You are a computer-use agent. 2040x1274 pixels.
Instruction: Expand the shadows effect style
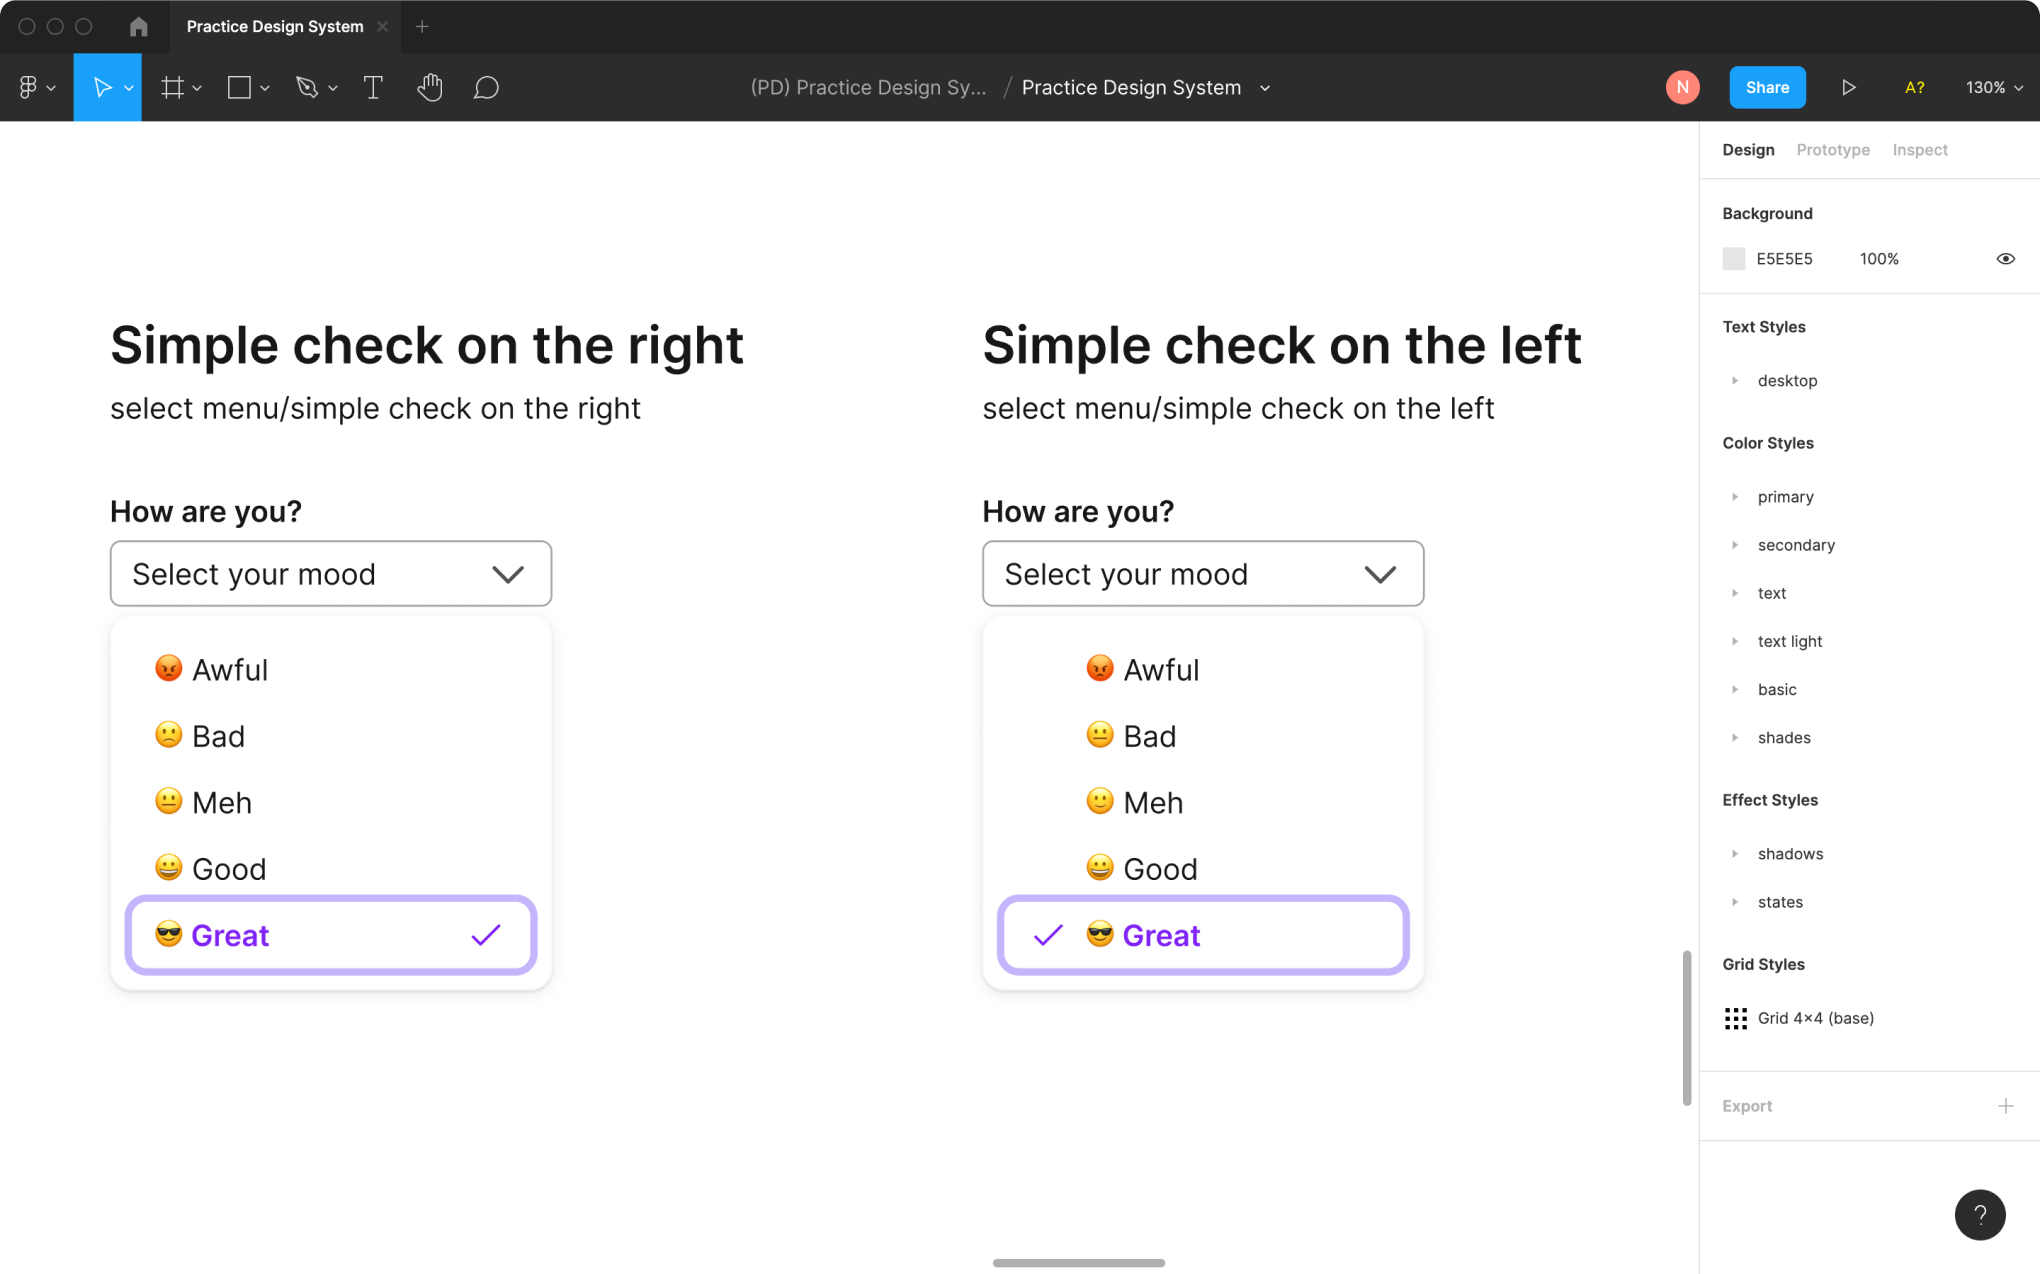click(1736, 853)
